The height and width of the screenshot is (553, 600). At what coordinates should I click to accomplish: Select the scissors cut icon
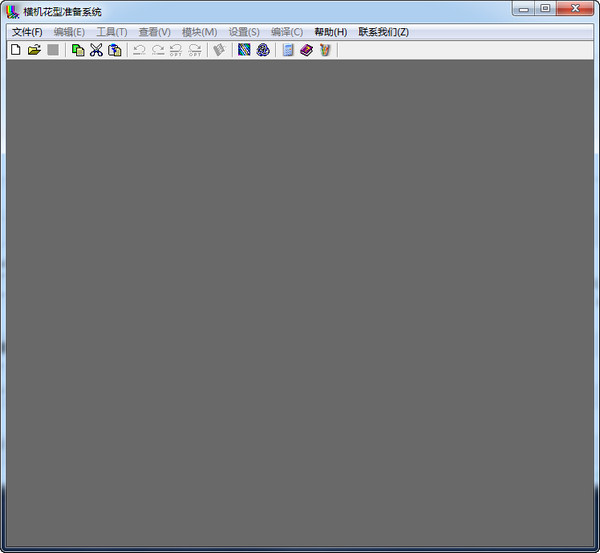coord(96,50)
